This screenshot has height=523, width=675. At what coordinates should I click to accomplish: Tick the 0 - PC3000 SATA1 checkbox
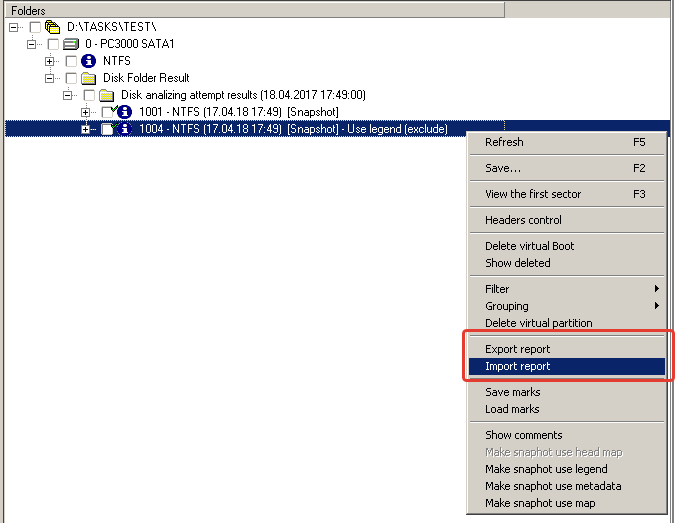(x=53, y=44)
